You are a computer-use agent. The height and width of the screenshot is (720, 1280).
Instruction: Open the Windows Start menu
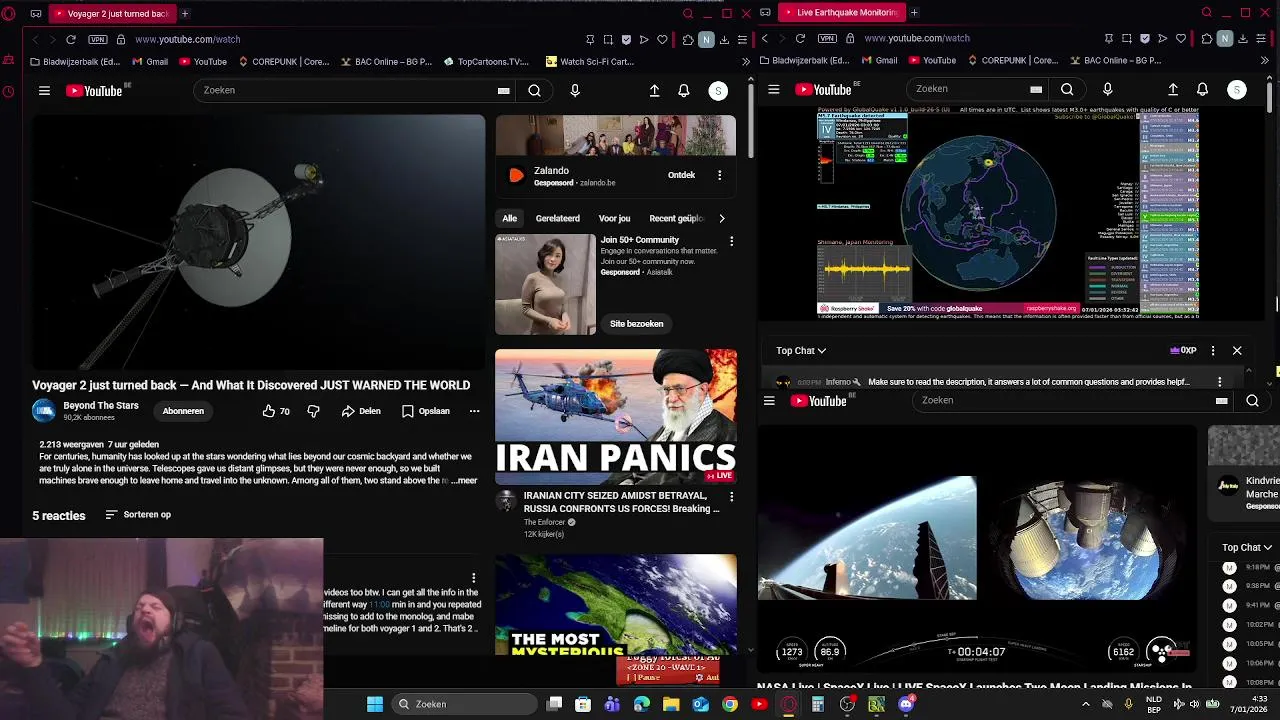pyautogui.click(x=374, y=704)
